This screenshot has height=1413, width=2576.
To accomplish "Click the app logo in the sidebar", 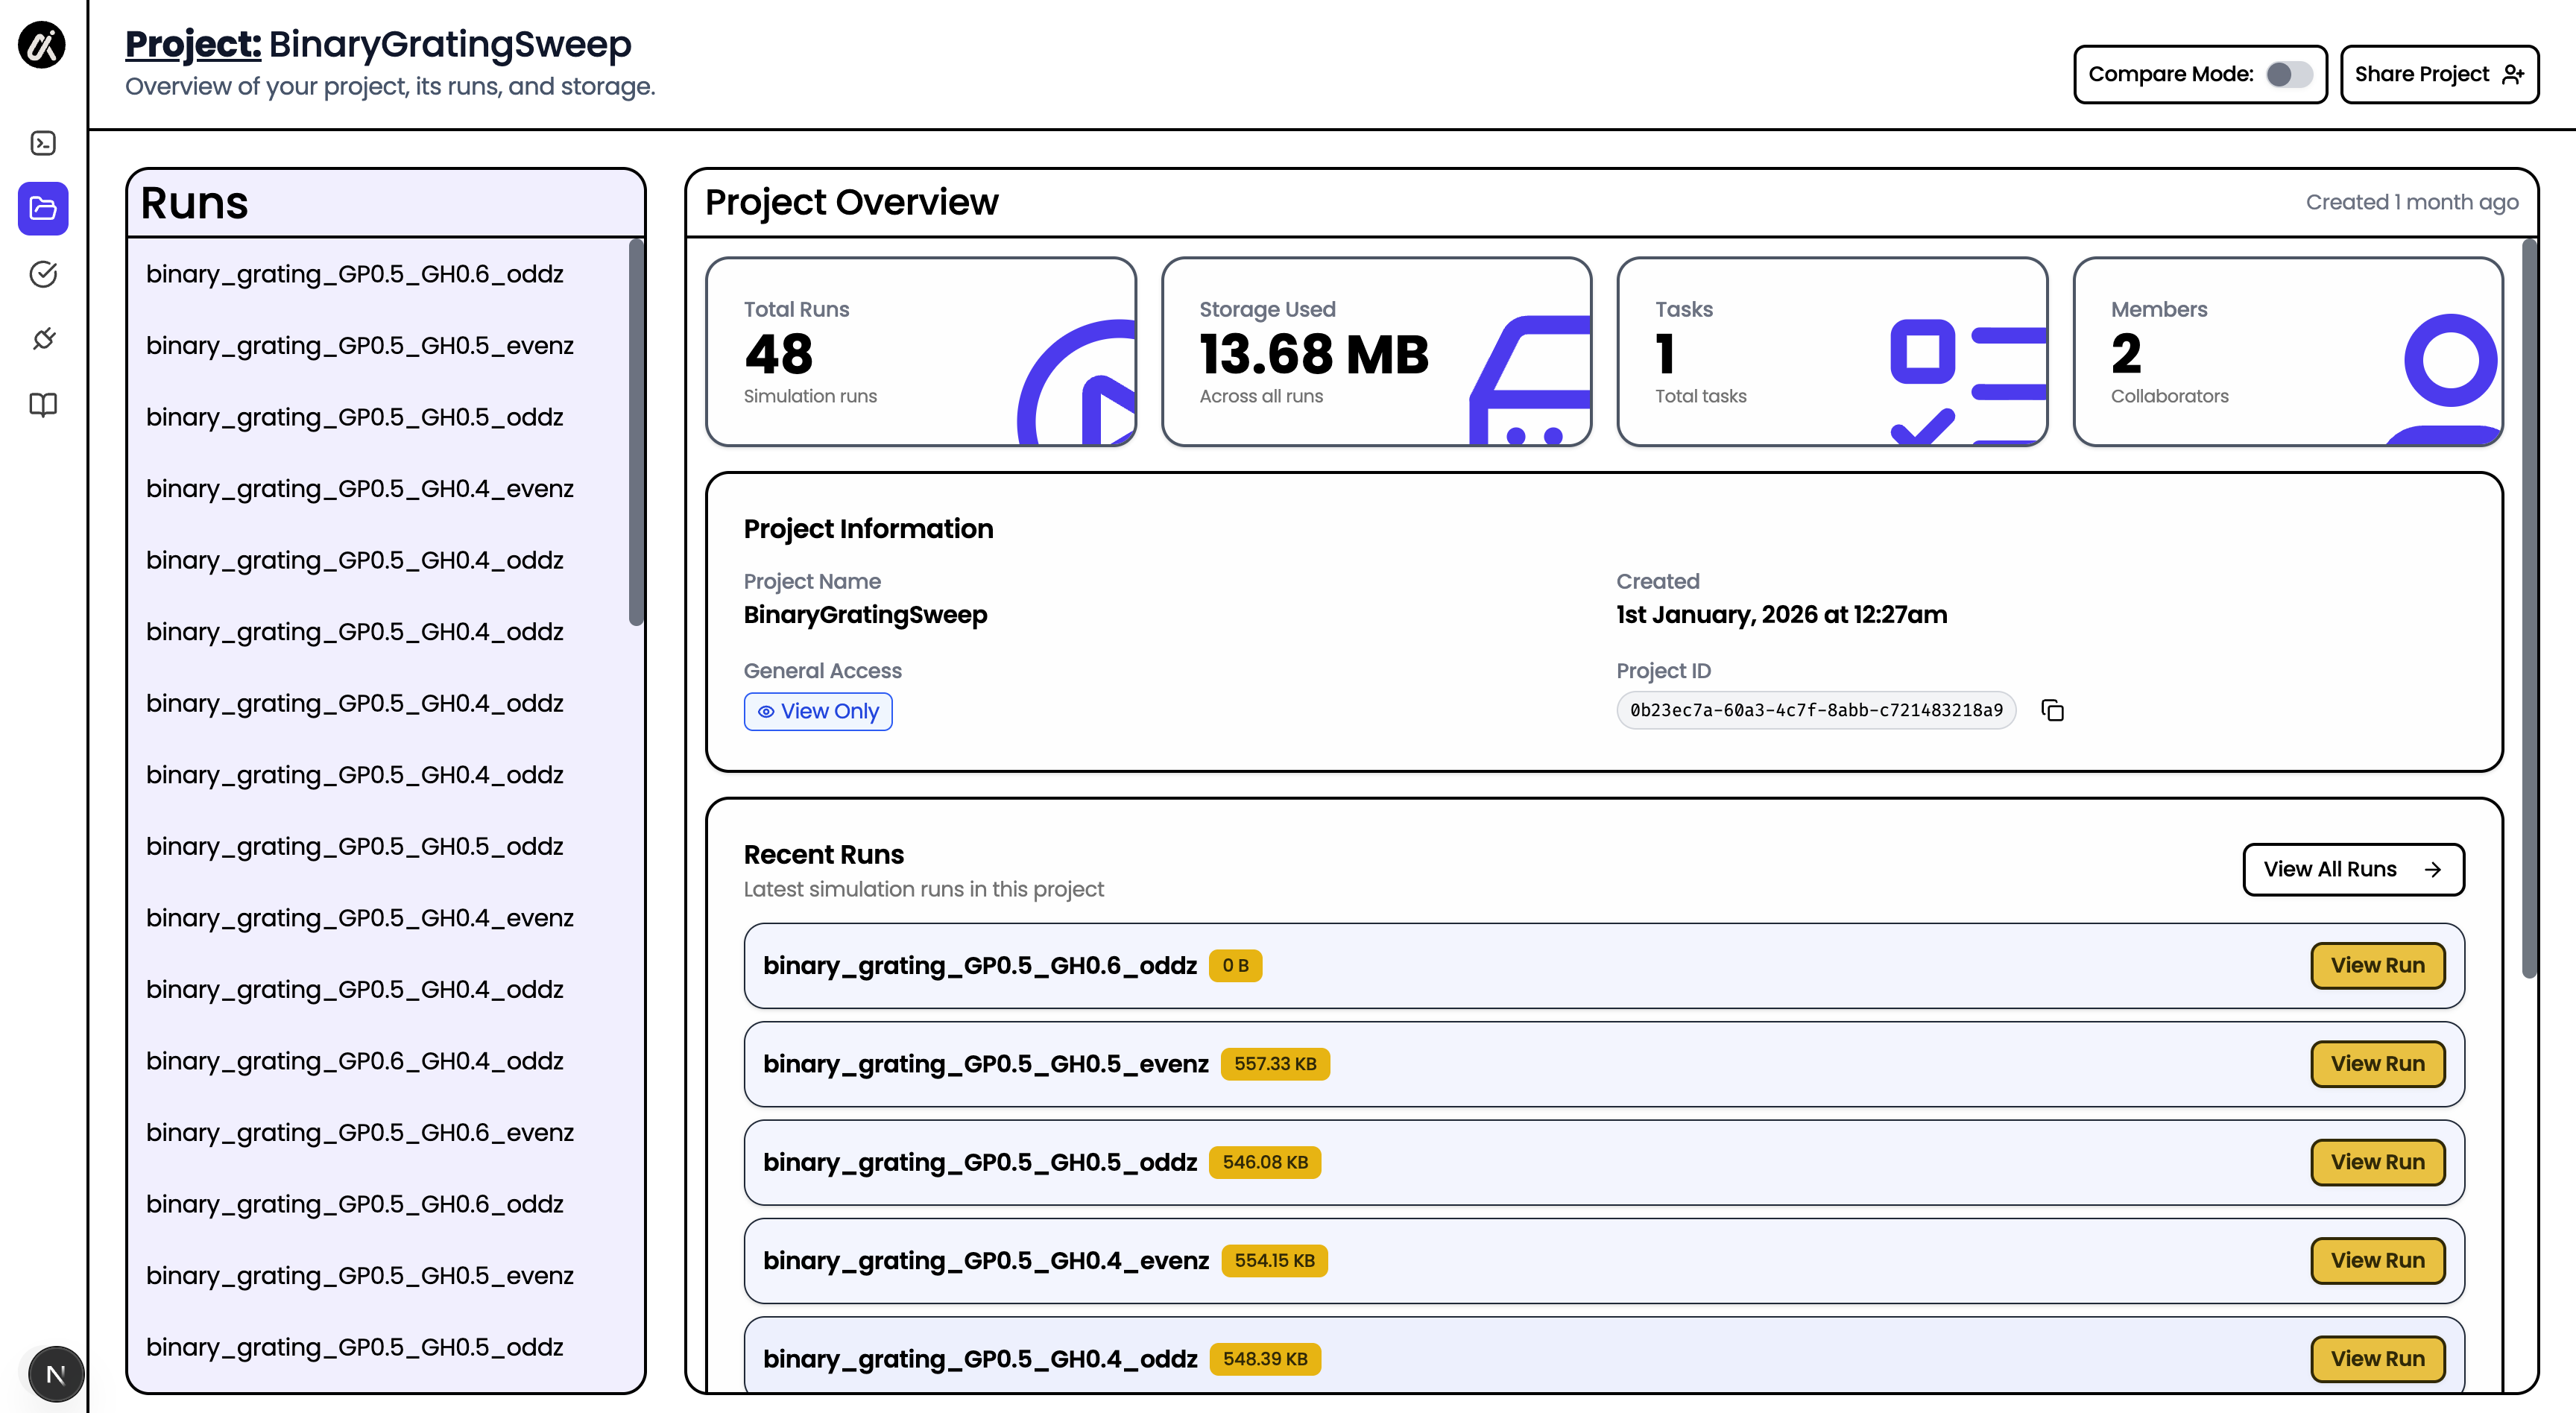I will pos(42,45).
